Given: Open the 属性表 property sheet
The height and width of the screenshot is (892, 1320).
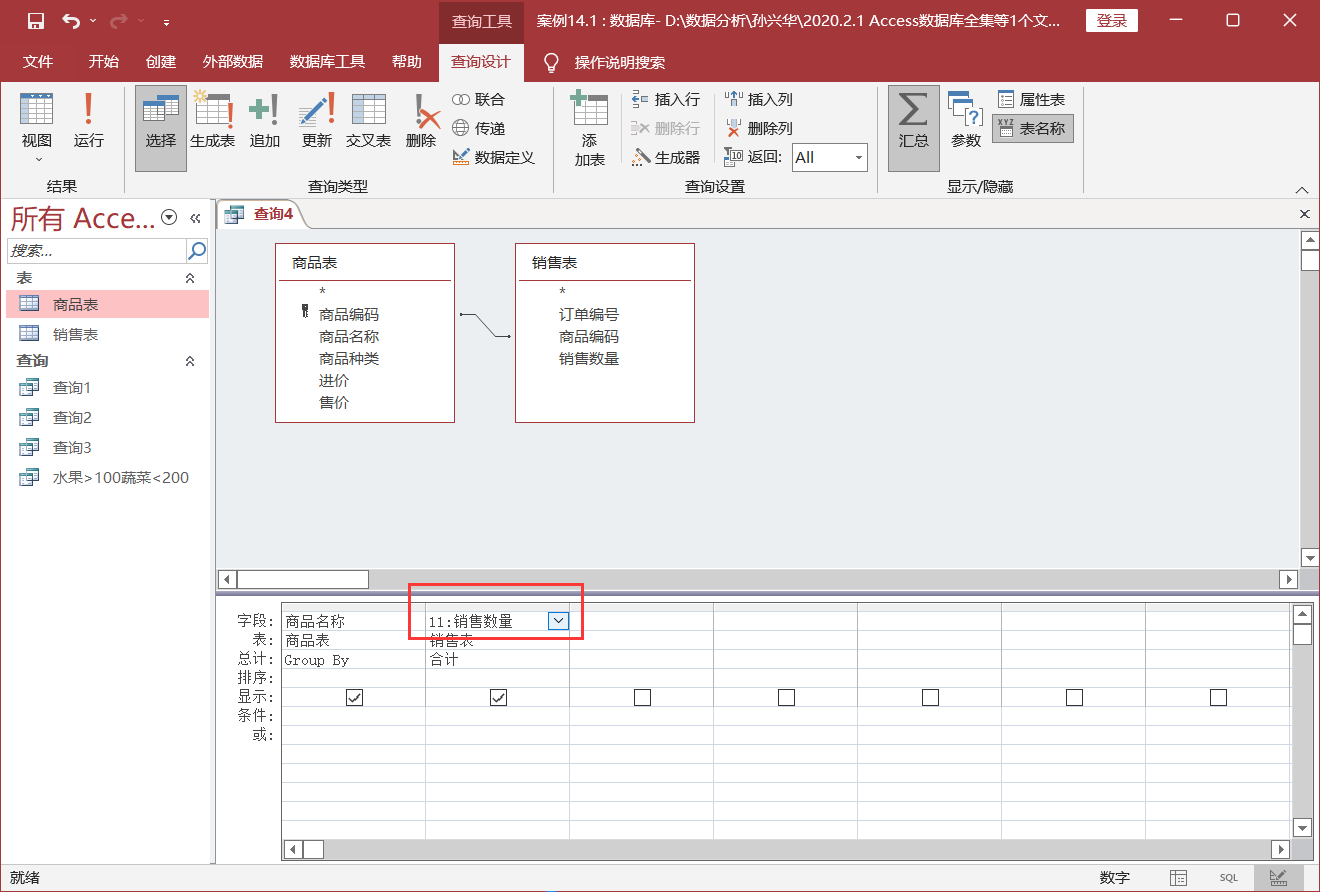Looking at the screenshot, I should pos(1032,99).
